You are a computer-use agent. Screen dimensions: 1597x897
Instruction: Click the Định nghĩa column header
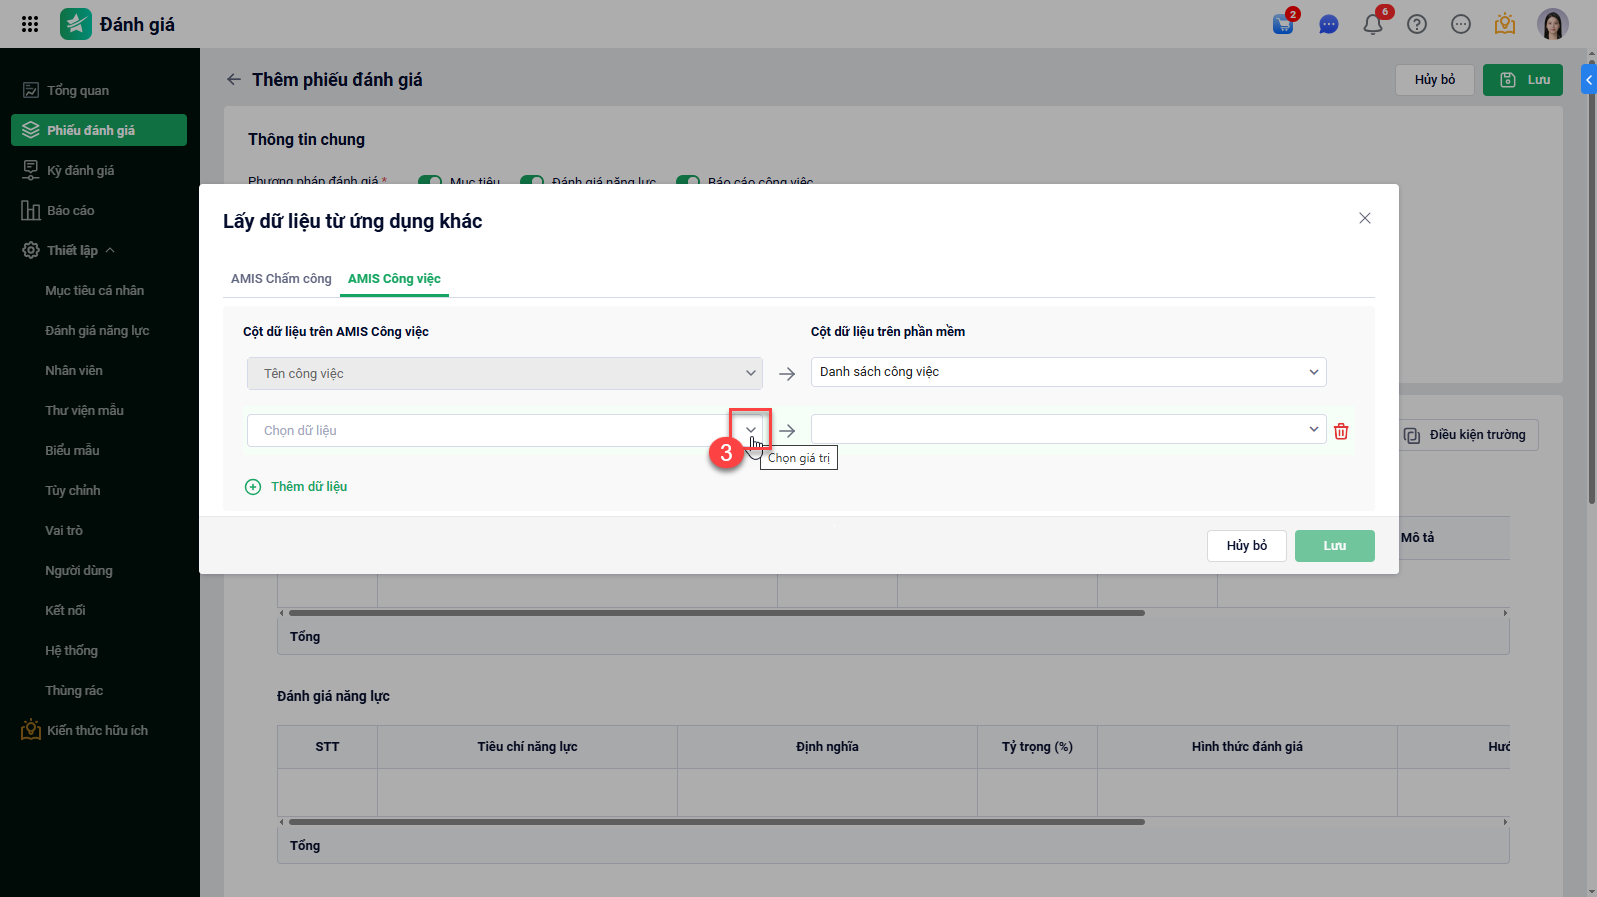(x=827, y=747)
